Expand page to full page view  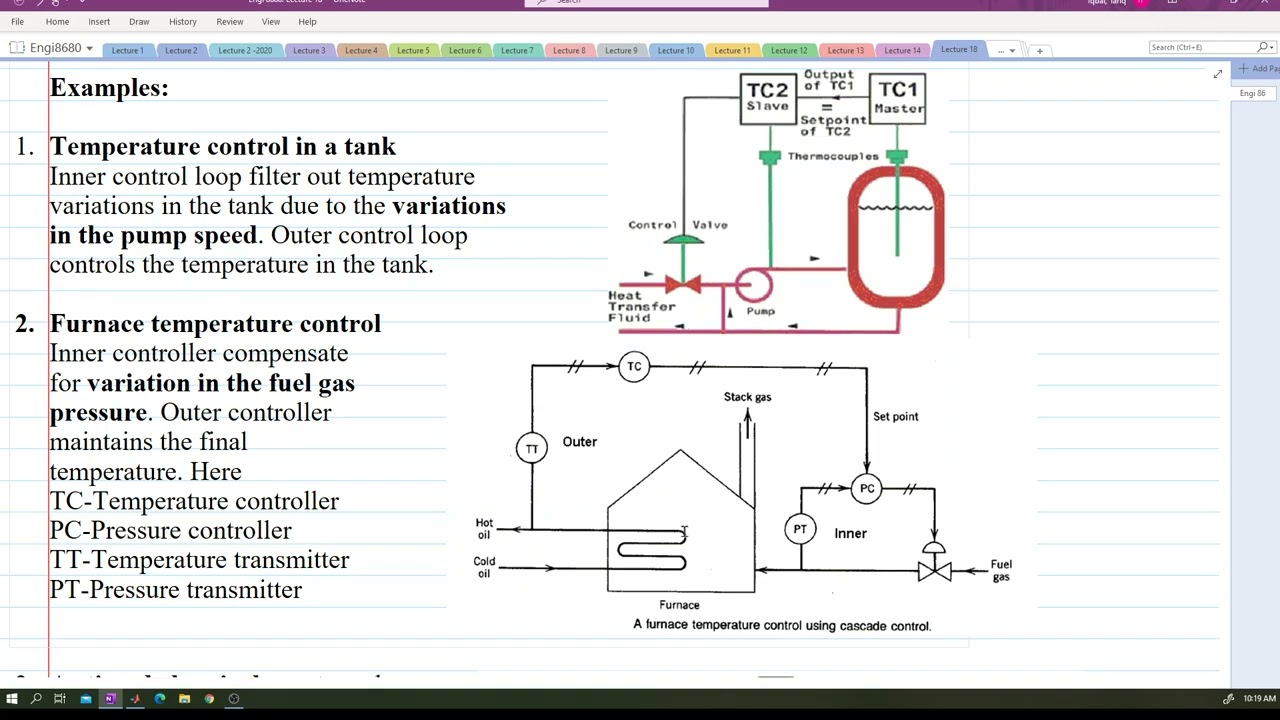coord(1217,74)
